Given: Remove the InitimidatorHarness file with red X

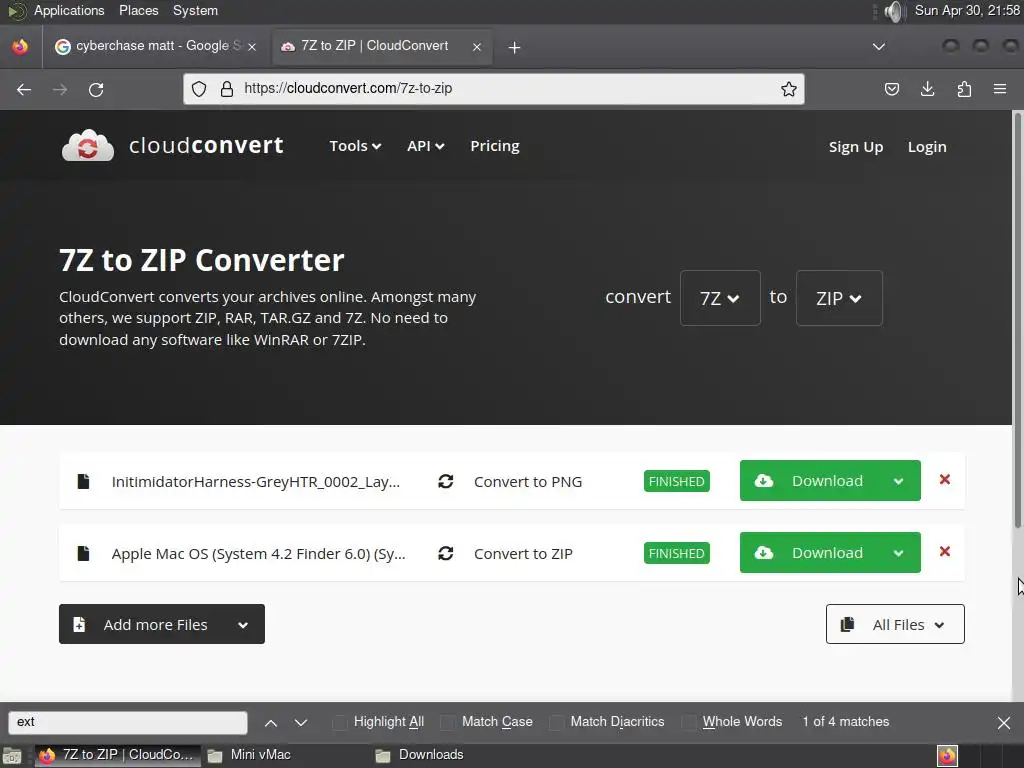Looking at the screenshot, I should click(x=944, y=479).
